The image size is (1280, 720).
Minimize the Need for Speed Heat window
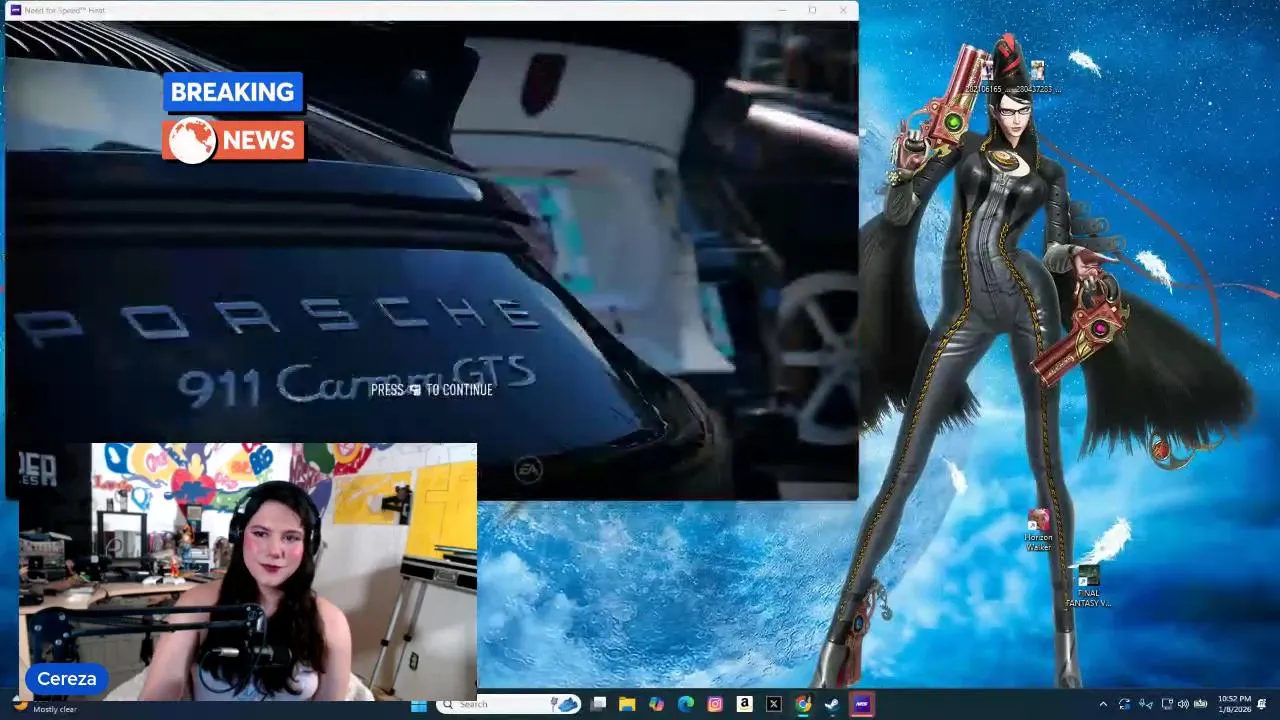coord(782,10)
